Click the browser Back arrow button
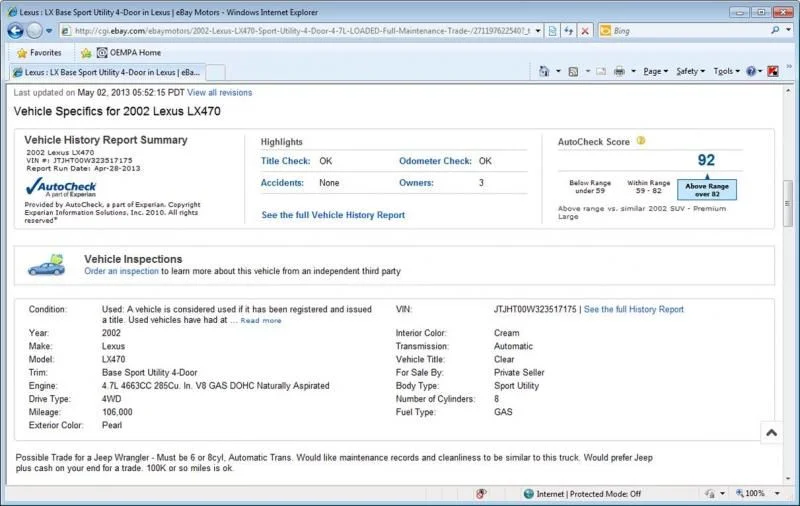This screenshot has width=800, height=506. click(x=15, y=30)
